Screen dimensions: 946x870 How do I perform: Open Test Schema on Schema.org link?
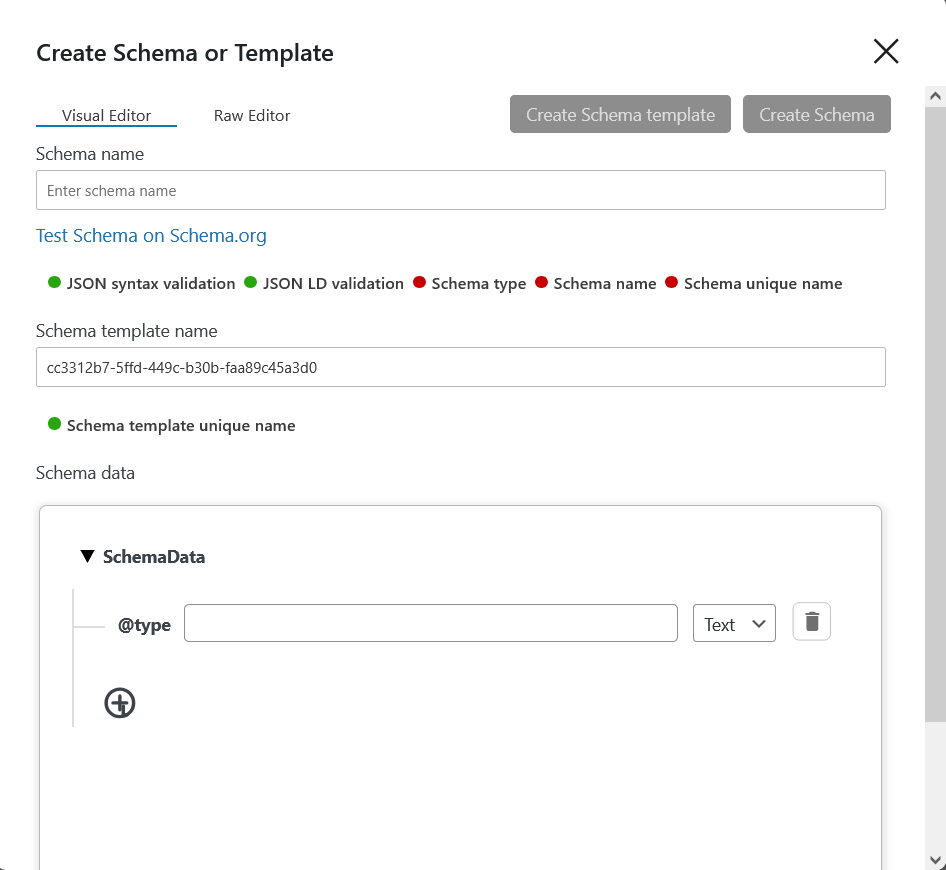pos(151,235)
